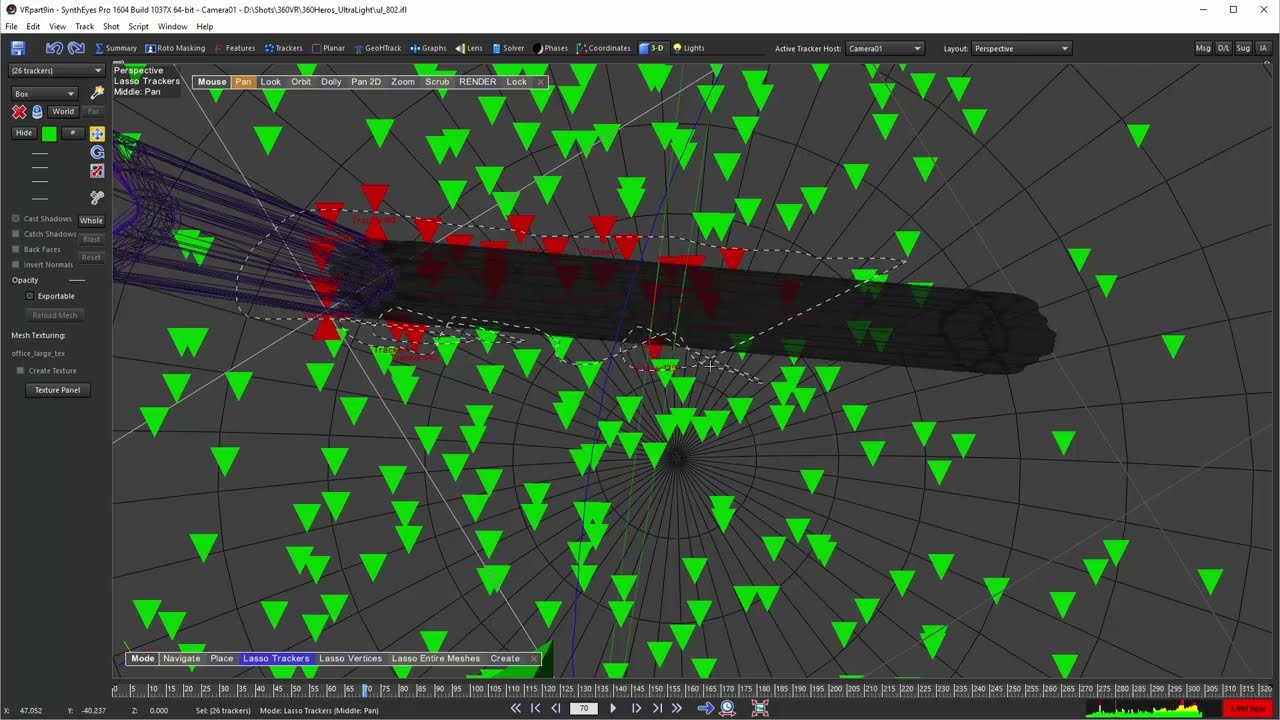This screenshot has width=1280, height=720.
Task: Click the Play button in transport controls
Action: [613, 708]
